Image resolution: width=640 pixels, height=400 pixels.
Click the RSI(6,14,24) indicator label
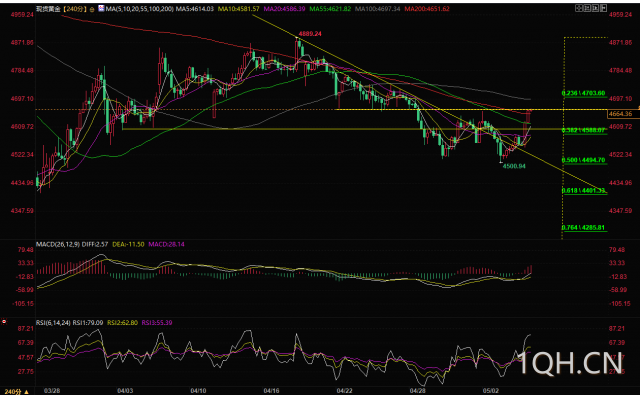pos(53,322)
